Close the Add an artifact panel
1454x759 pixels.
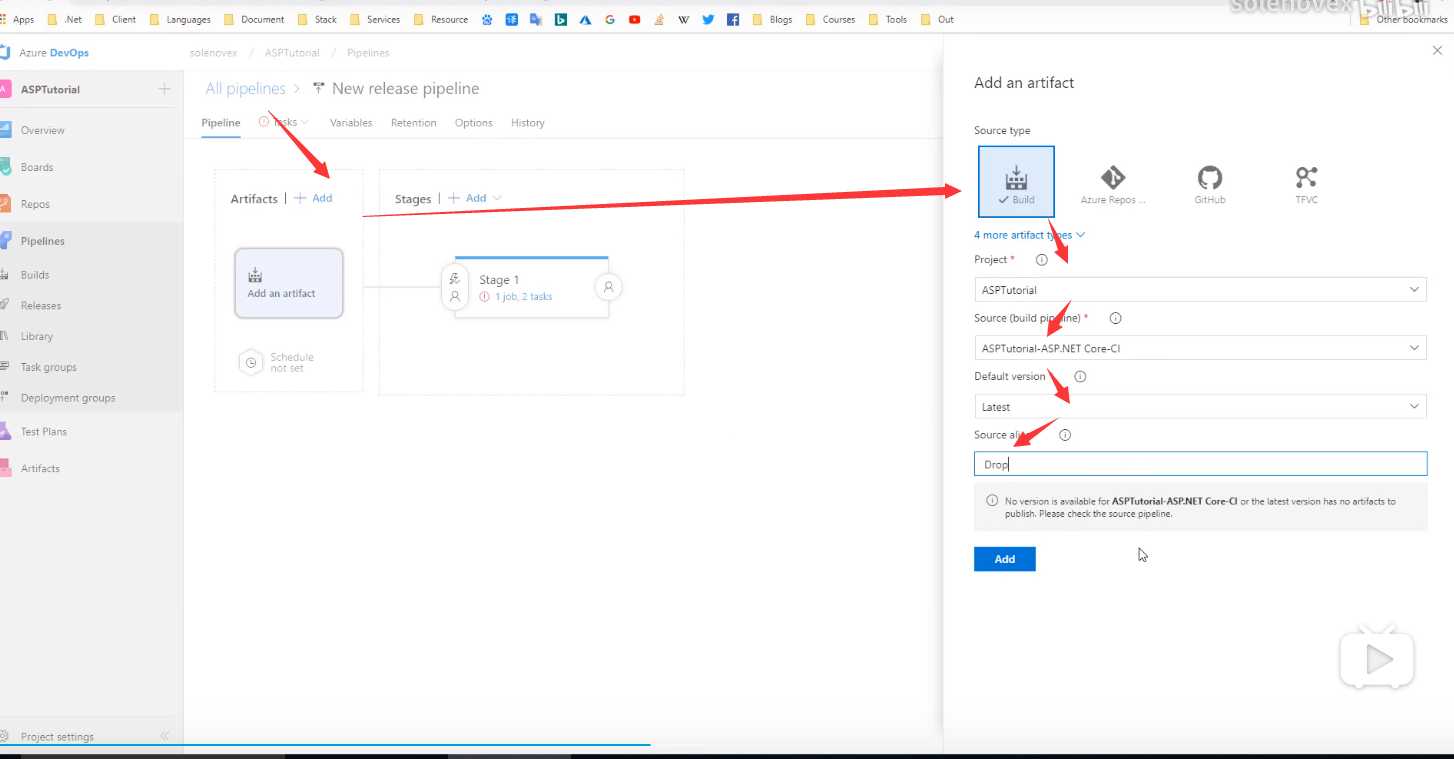pos(1438,51)
